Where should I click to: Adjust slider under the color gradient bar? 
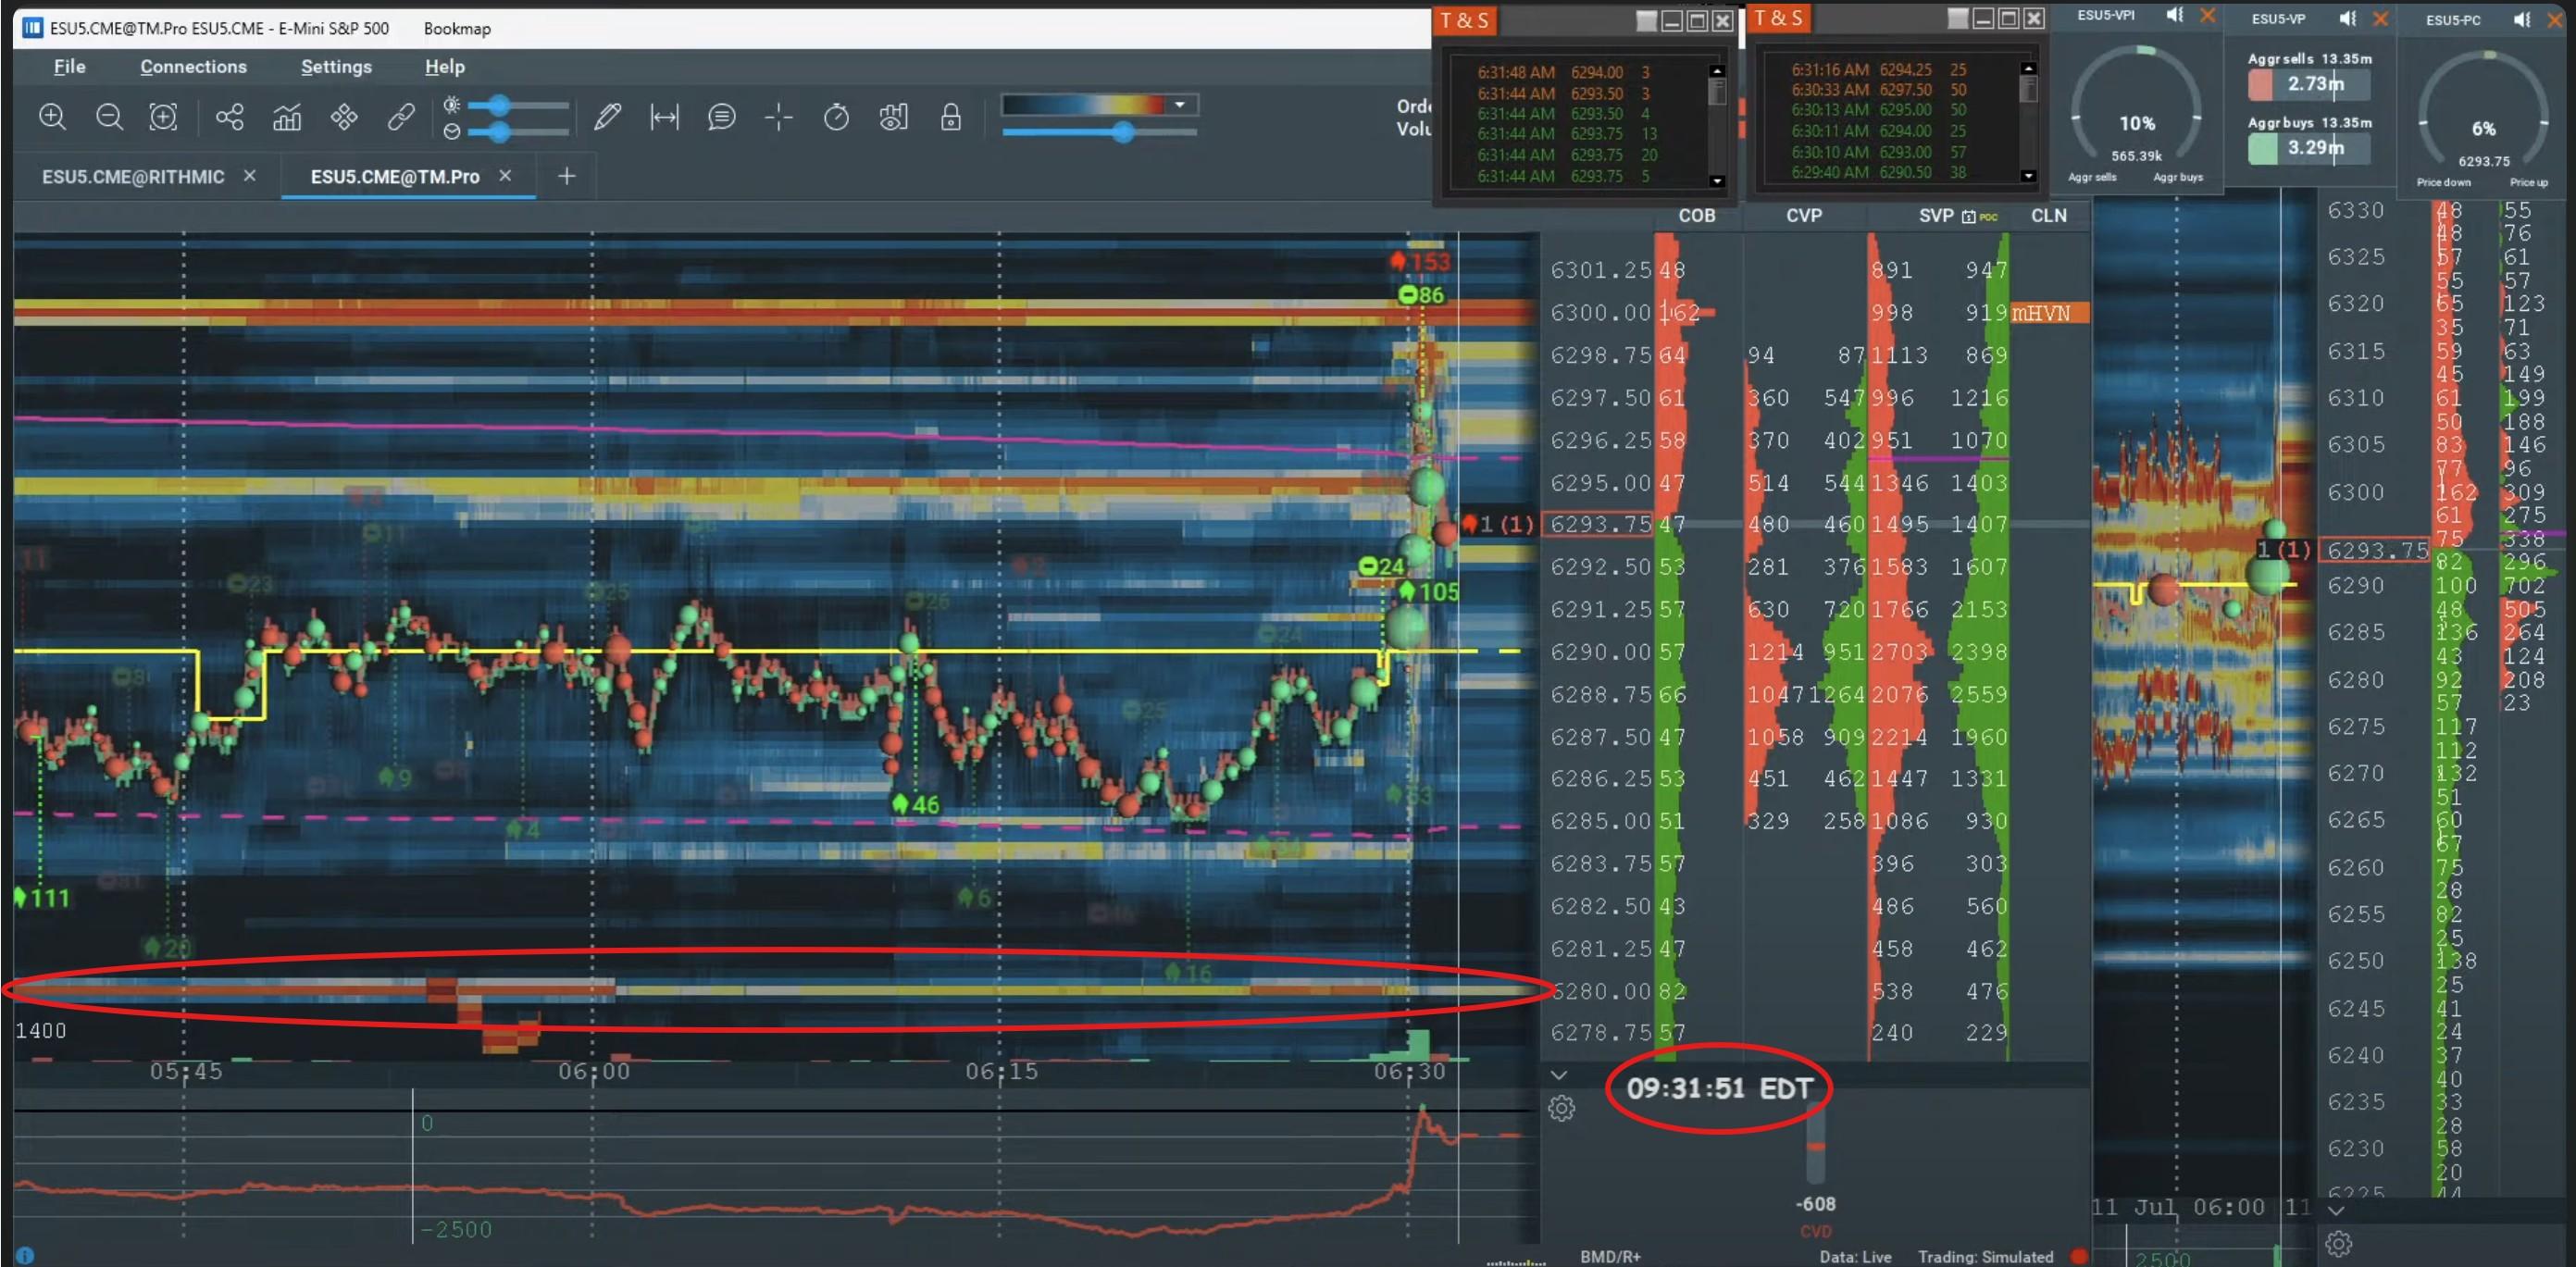click(1123, 132)
